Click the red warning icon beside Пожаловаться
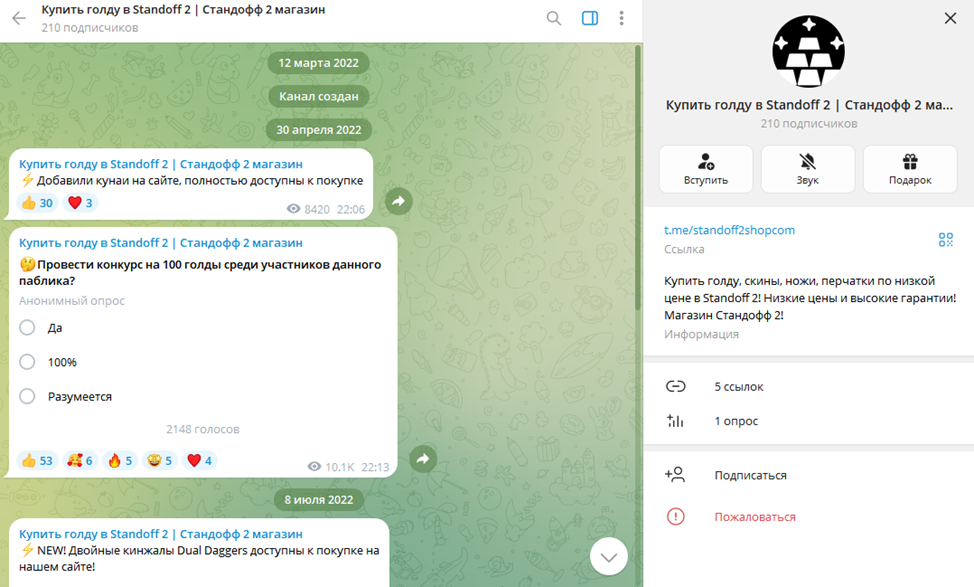The width and height of the screenshot is (974, 587). 675,517
